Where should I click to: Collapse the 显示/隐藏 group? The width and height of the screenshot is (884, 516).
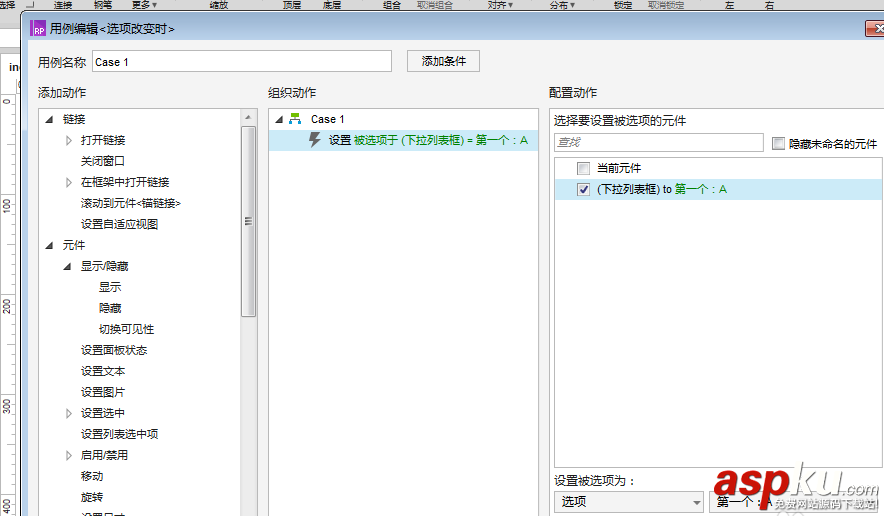68,266
